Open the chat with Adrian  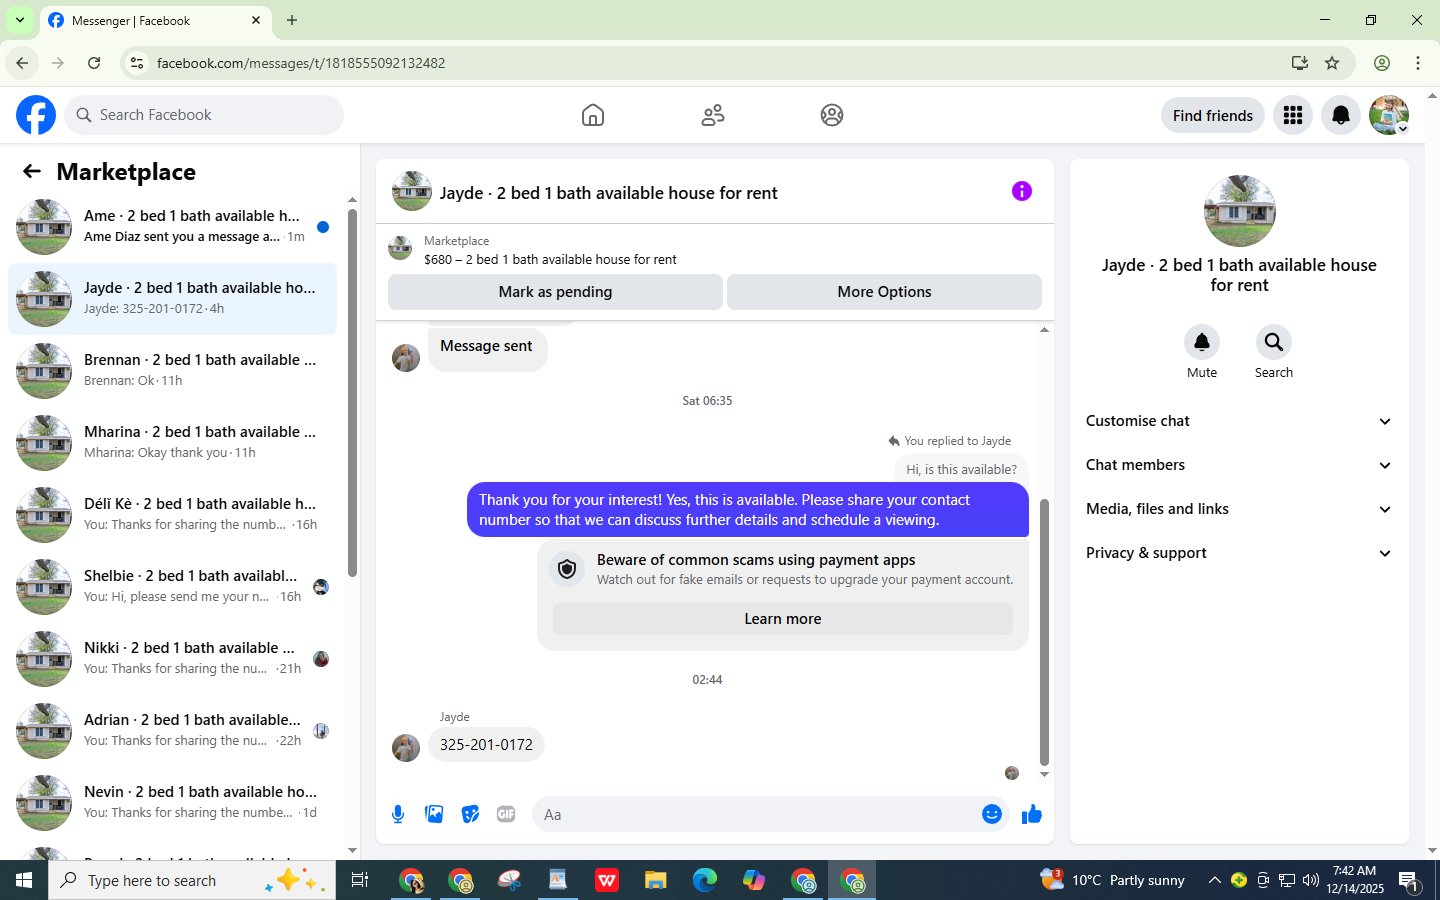pyautogui.click(x=172, y=731)
